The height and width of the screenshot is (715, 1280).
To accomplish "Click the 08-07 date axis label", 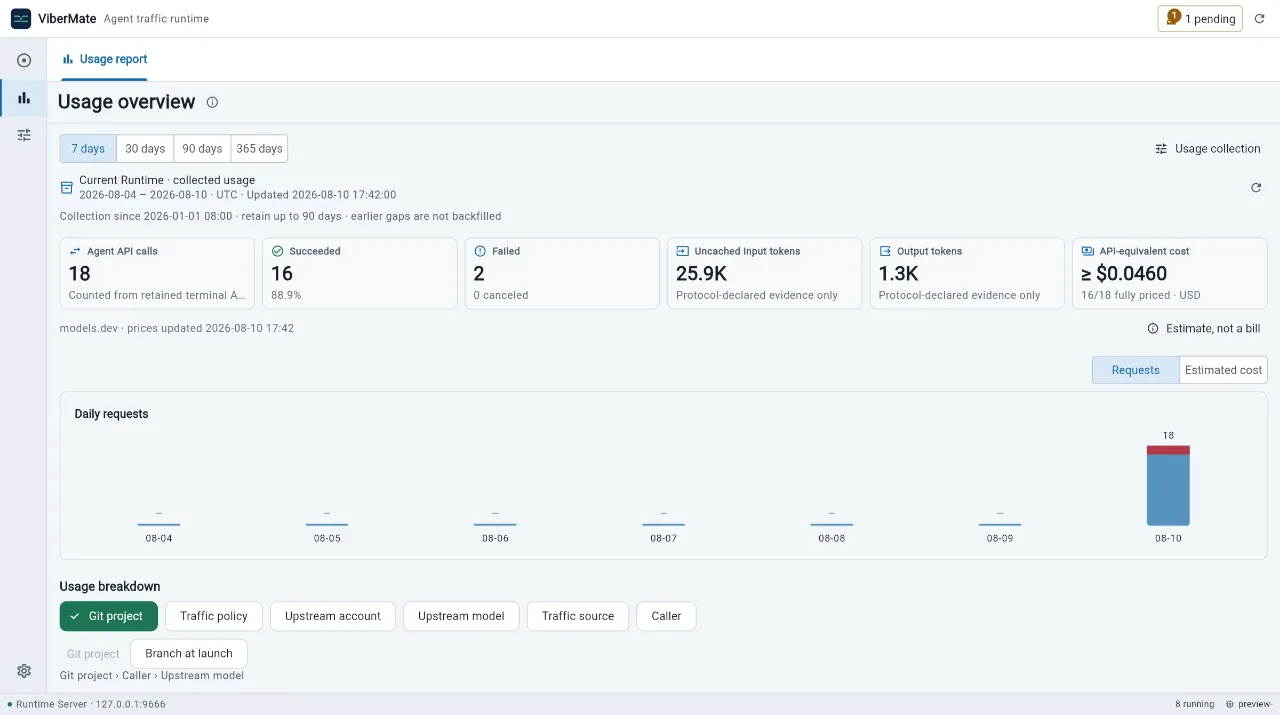I will pos(663,538).
